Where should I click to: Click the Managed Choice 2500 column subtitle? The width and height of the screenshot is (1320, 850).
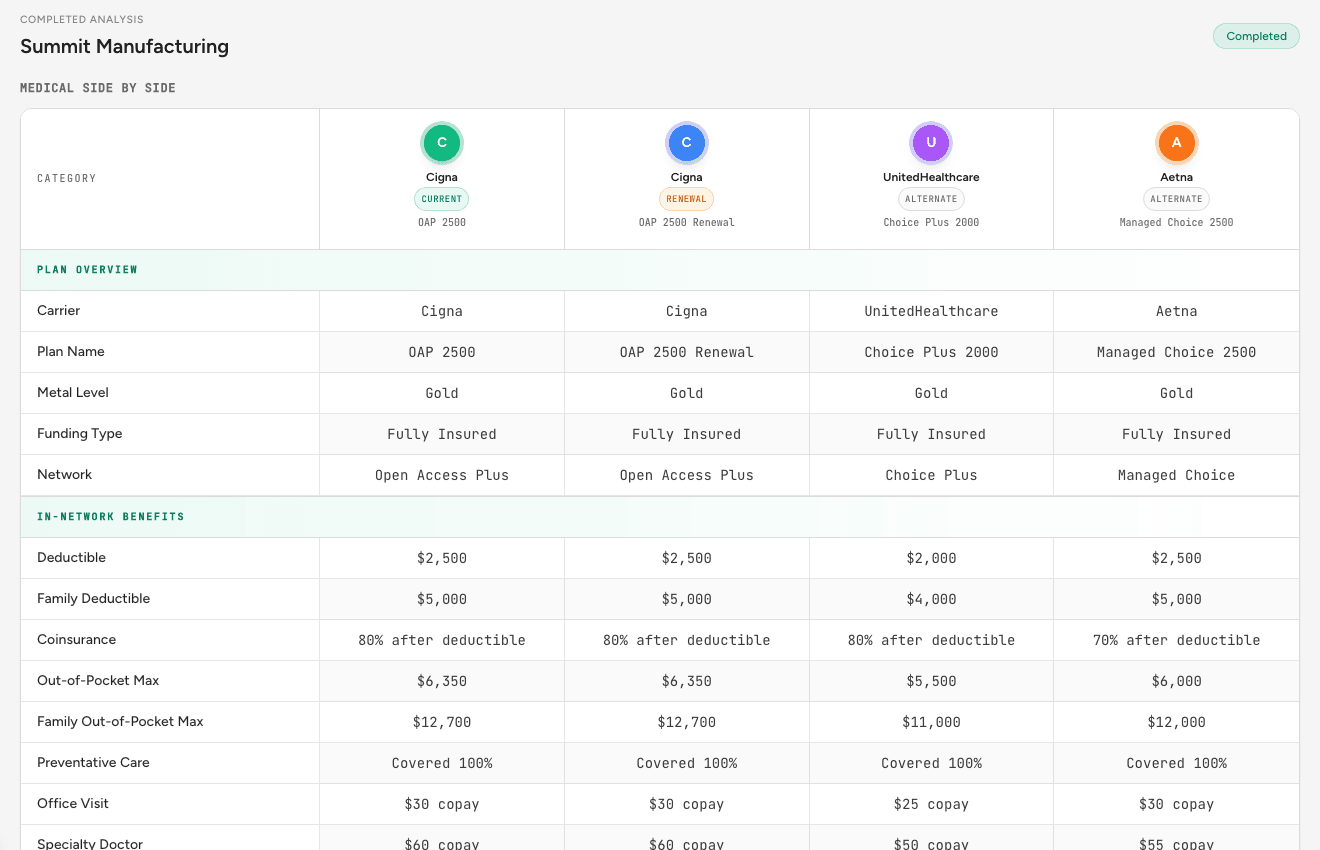(1176, 222)
